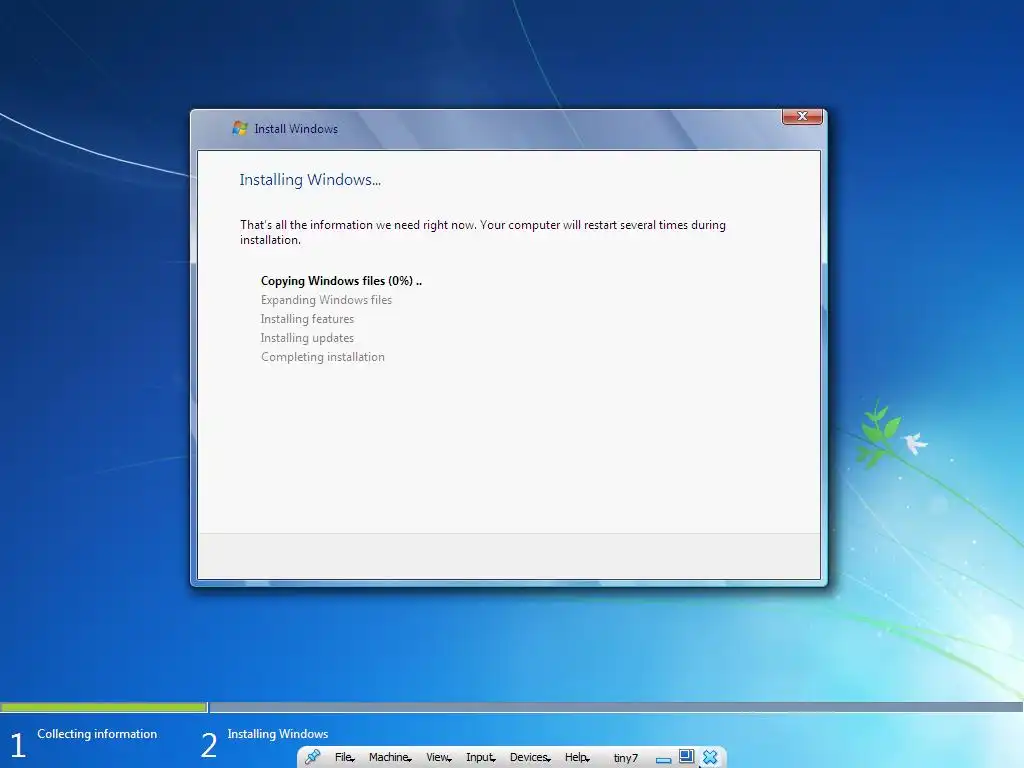Open the Input menu

click(481, 757)
